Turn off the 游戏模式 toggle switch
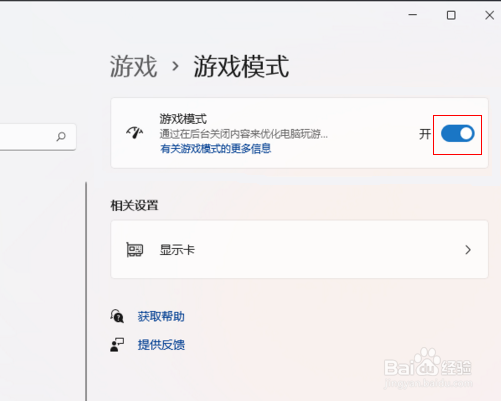The height and width of the screenshot is (401, 501). (x=458, y=134)
